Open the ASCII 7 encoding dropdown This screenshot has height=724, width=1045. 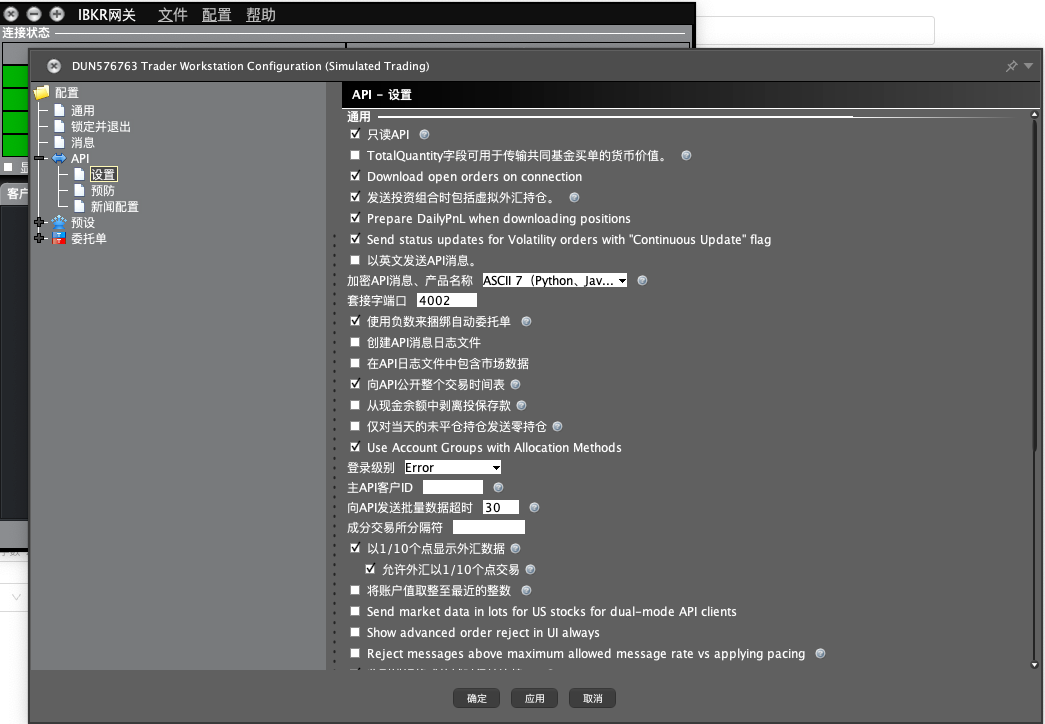click(554, 281)
